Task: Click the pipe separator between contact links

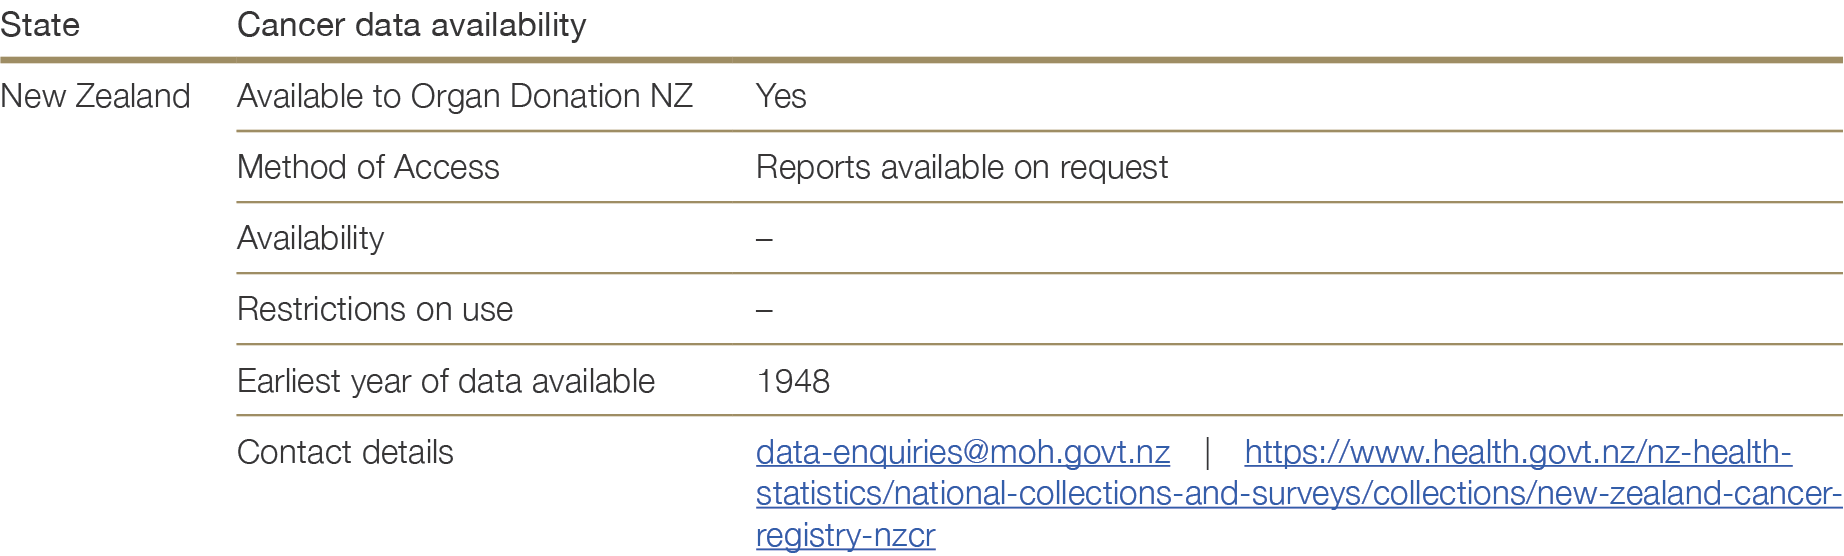Action: pyautogui.click(x=1208, y=453)
